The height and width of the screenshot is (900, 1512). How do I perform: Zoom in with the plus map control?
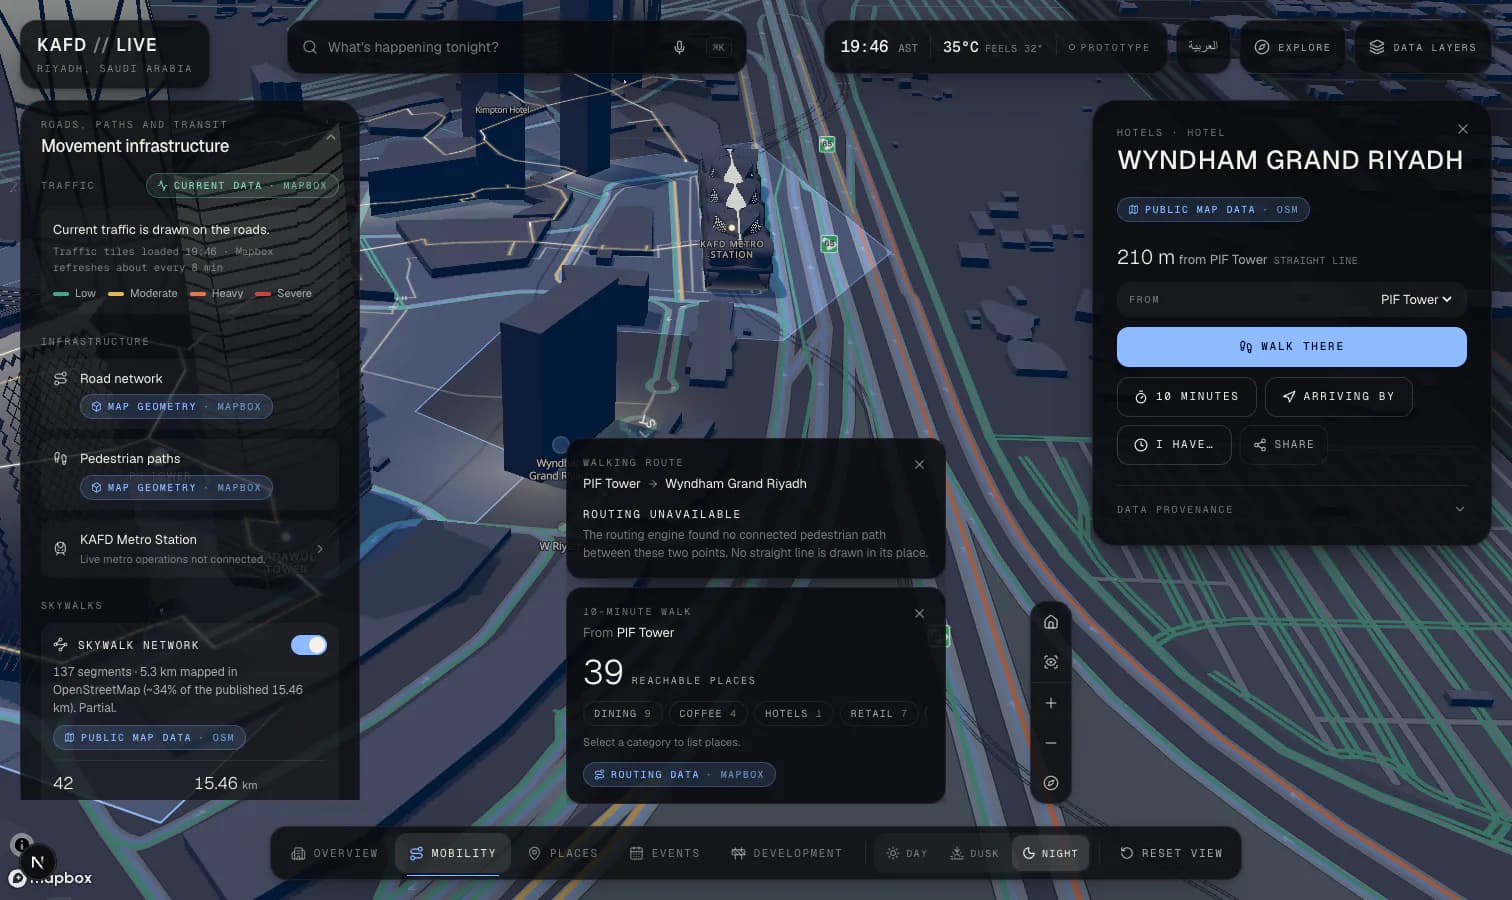click(x=1051, y=703)
